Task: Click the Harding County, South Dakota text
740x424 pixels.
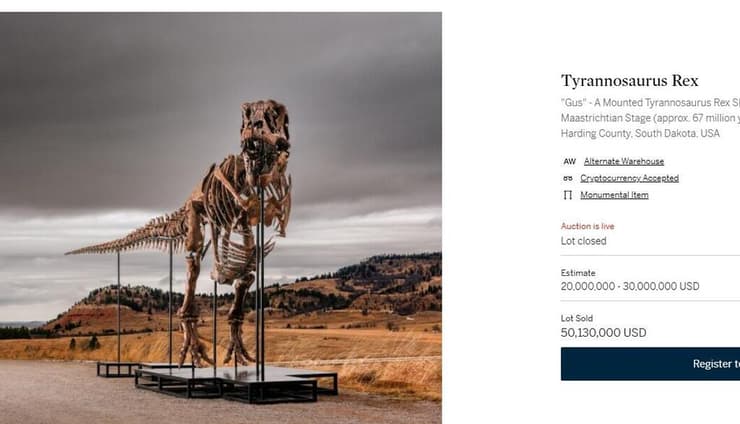Action: tap(640, 134)
